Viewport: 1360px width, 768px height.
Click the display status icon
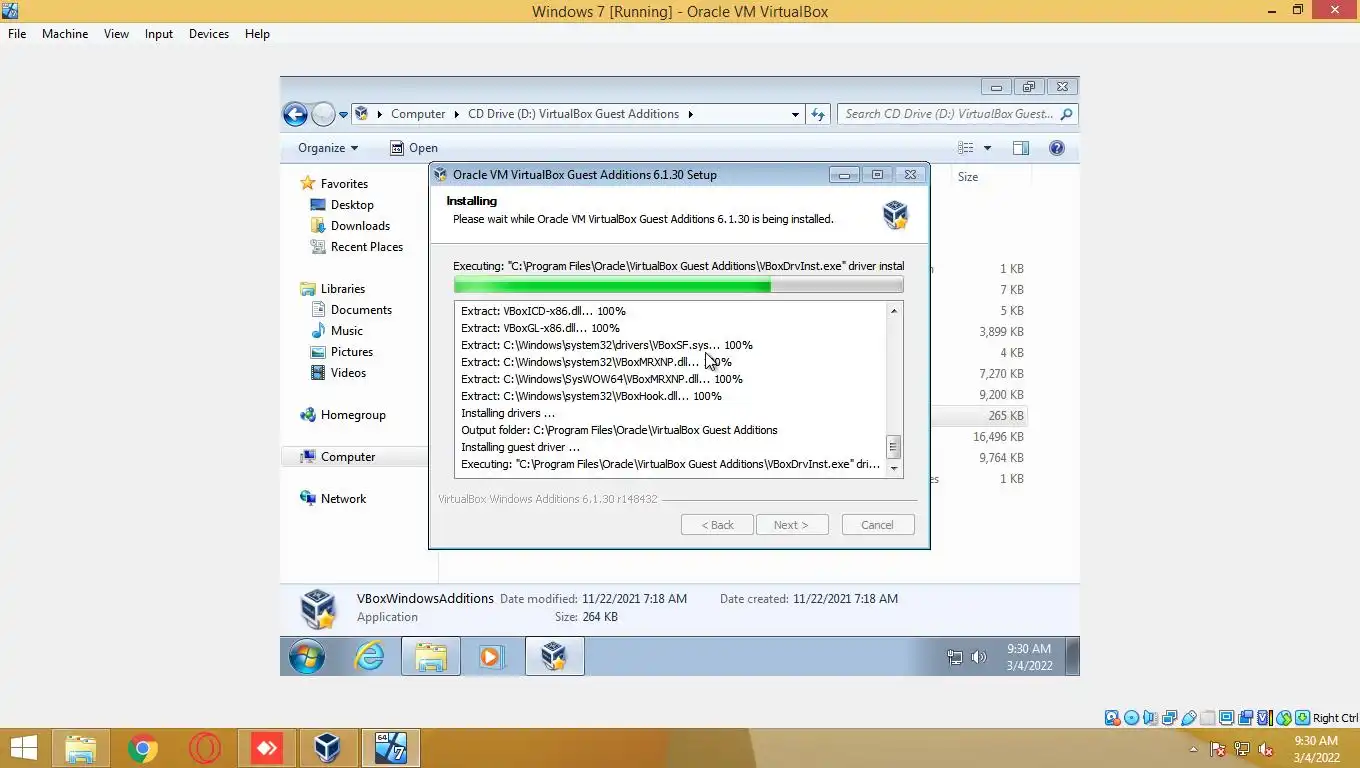(x=1226, y=718)
